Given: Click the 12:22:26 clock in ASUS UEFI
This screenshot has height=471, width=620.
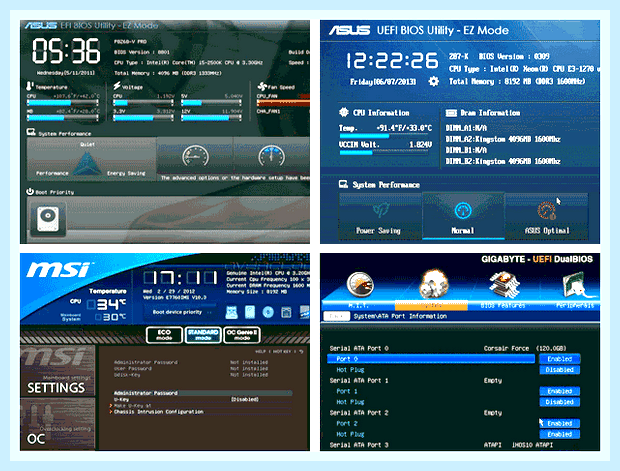Looking at the screenshot, I should pyautogui.click(x=392, y=61).
